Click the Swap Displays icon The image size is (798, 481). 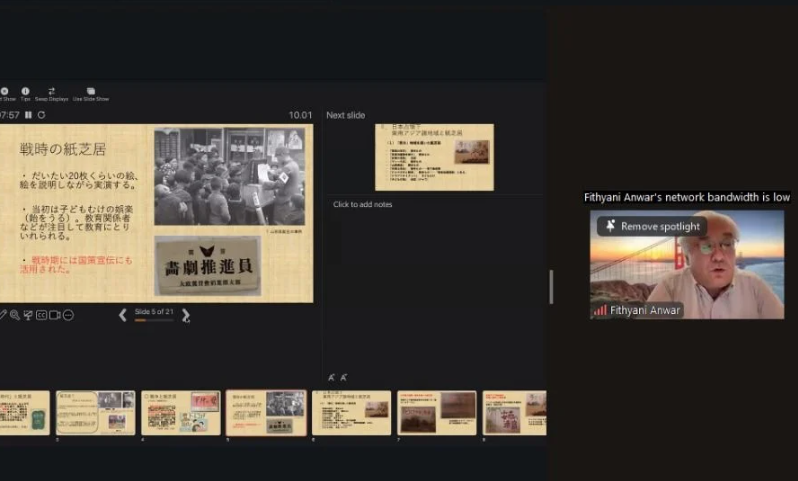tap(51, 92)
